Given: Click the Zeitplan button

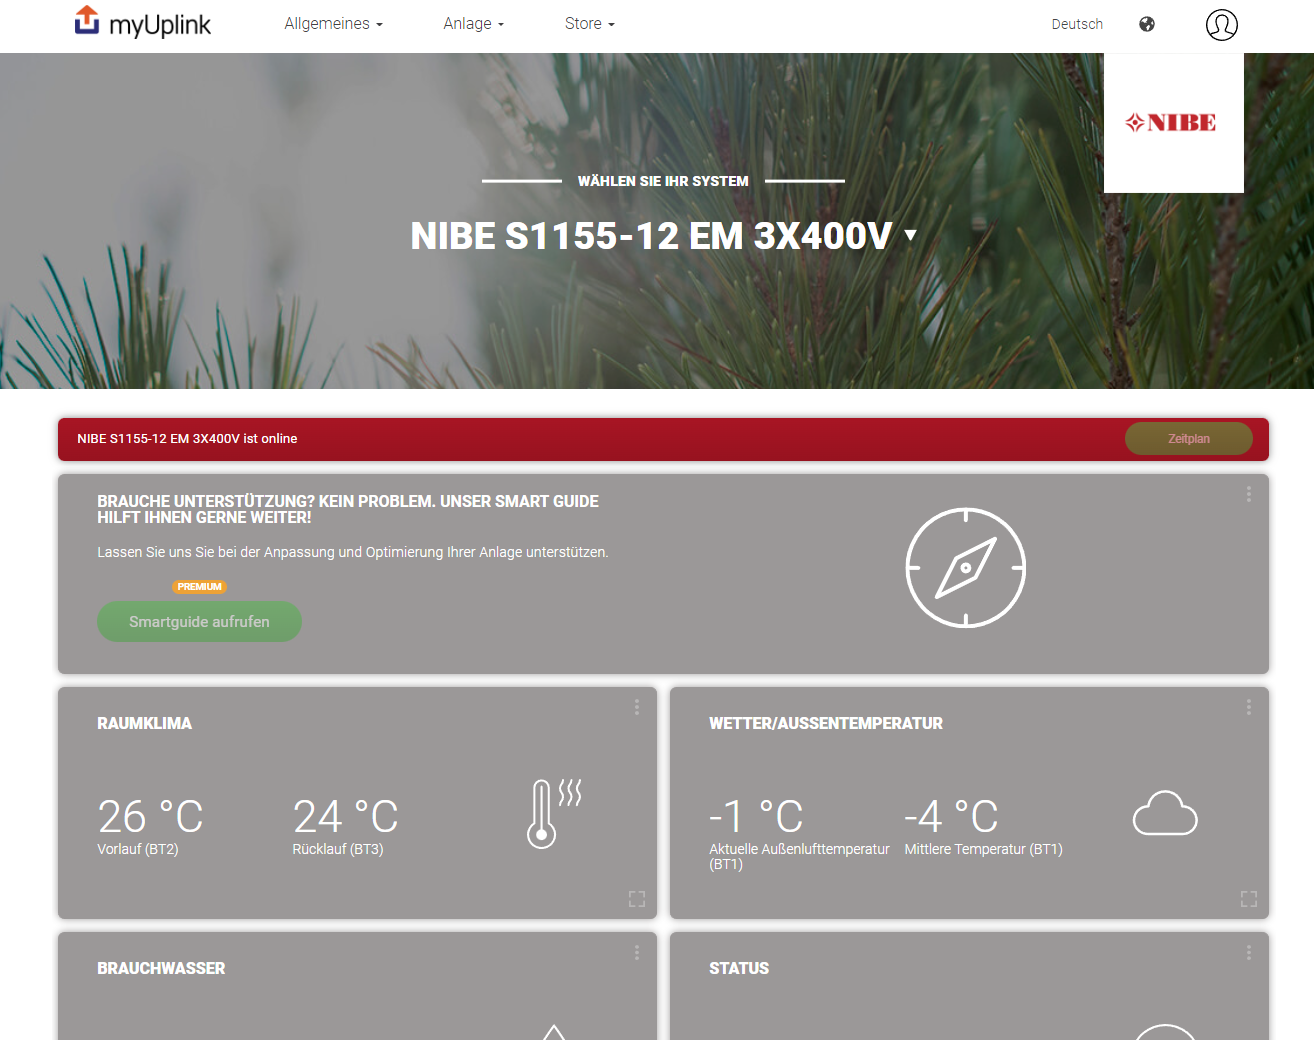Looking at the screenshot, I should click(1188, 438).
